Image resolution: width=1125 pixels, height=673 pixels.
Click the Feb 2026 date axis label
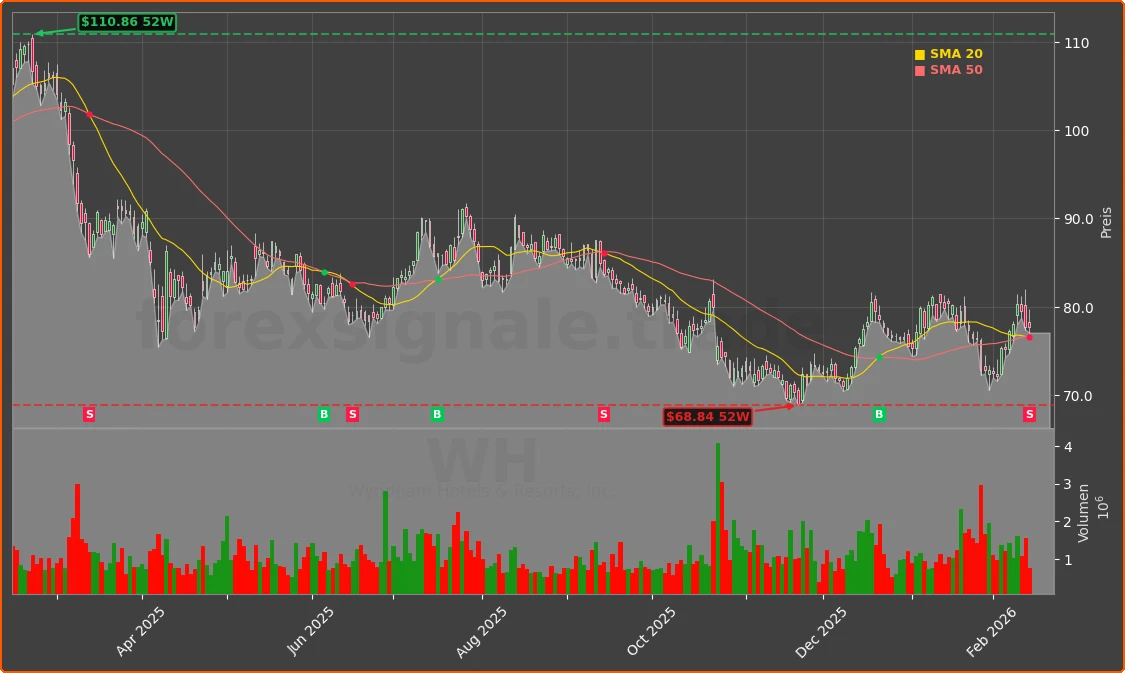(x=990, y=628)
